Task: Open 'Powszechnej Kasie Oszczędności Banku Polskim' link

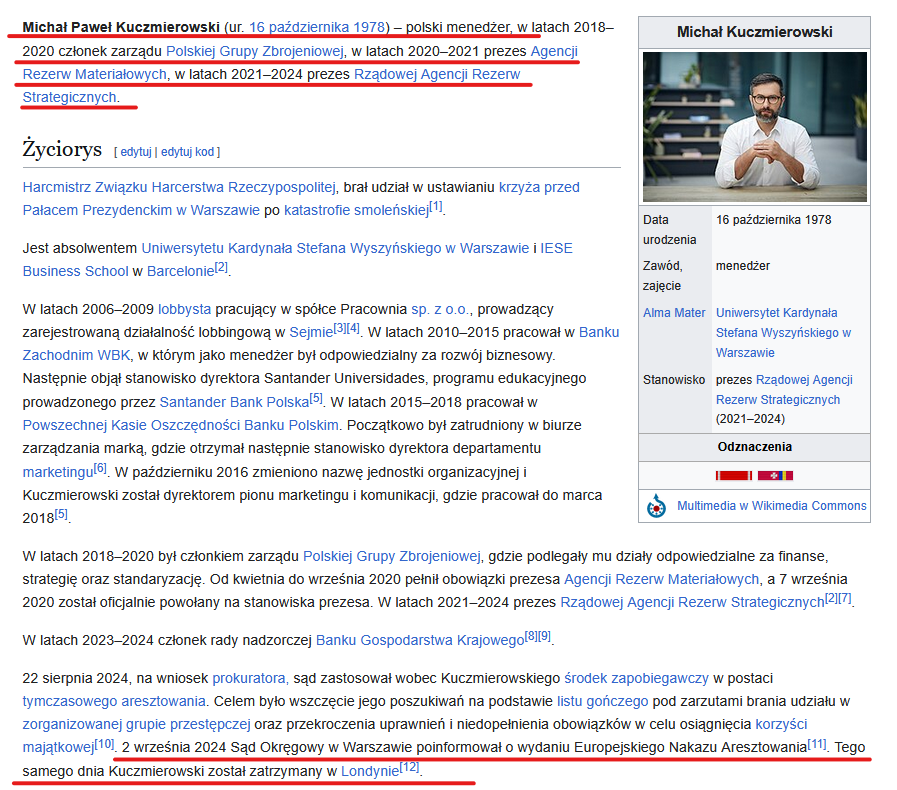Action: [180, 426]
